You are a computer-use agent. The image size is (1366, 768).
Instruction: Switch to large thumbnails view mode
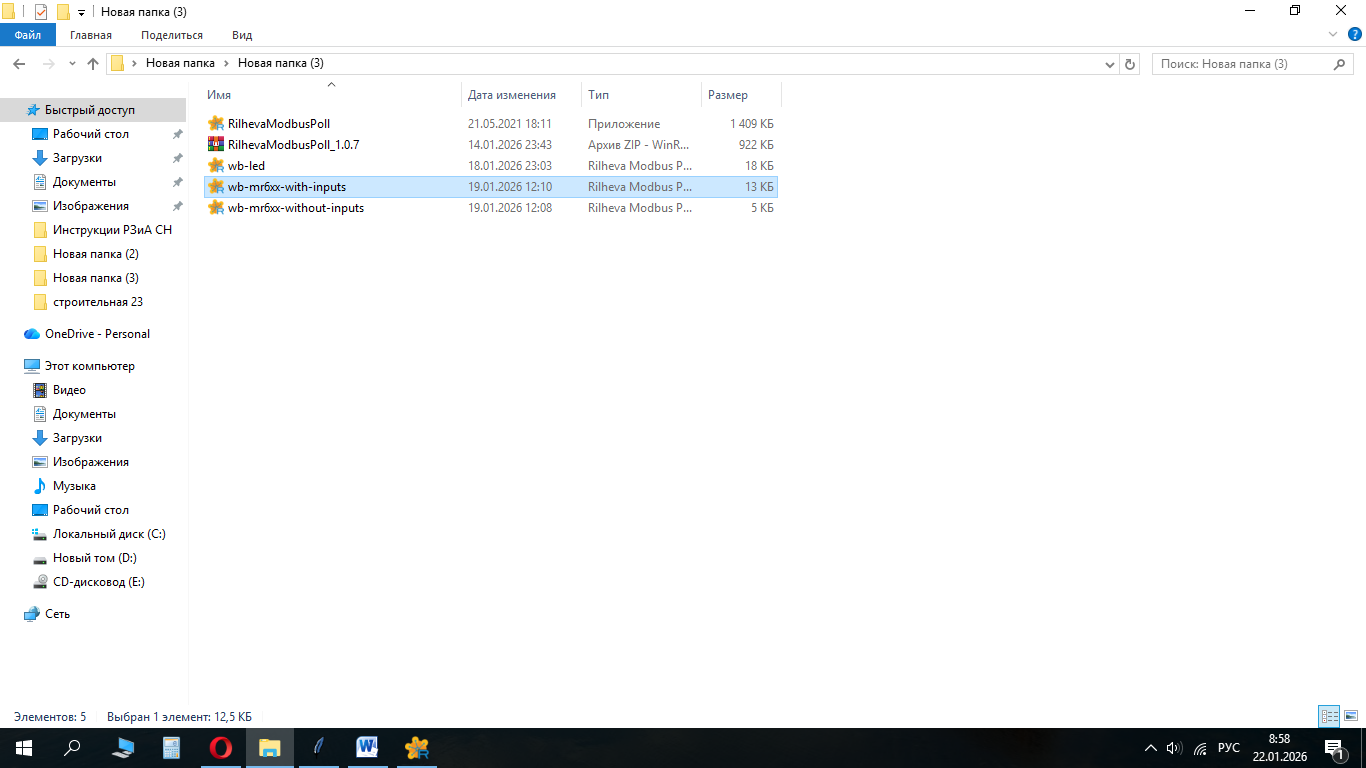(x=1349, y=716)
